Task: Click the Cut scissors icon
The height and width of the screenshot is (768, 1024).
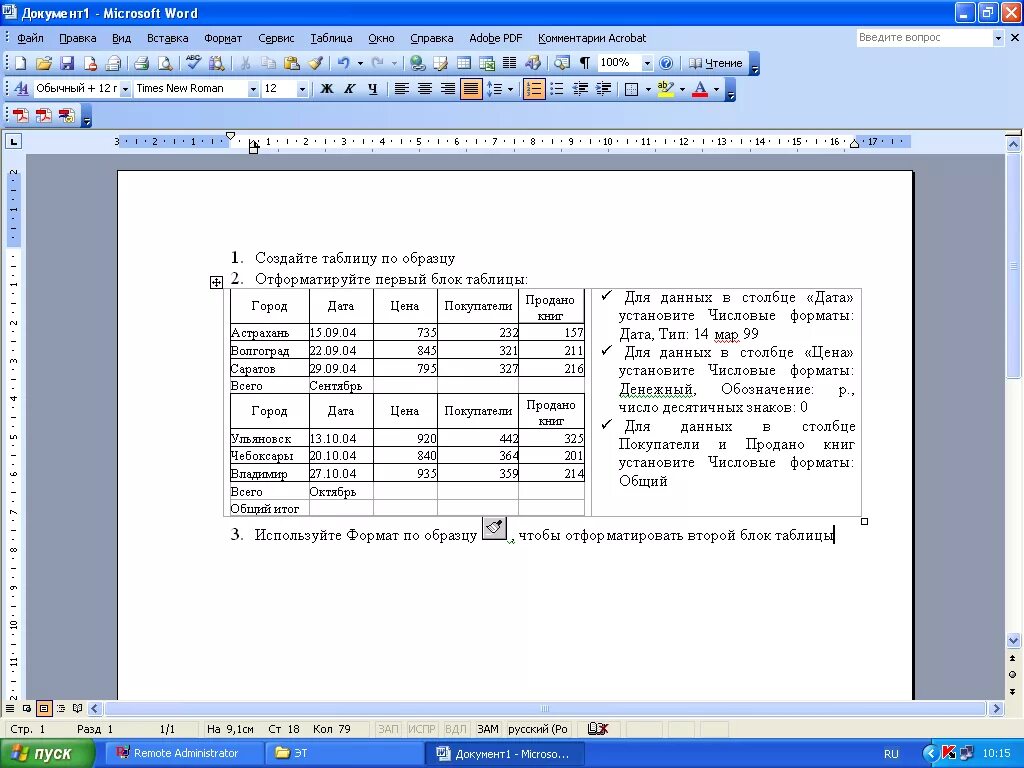Action: point(245,63)
